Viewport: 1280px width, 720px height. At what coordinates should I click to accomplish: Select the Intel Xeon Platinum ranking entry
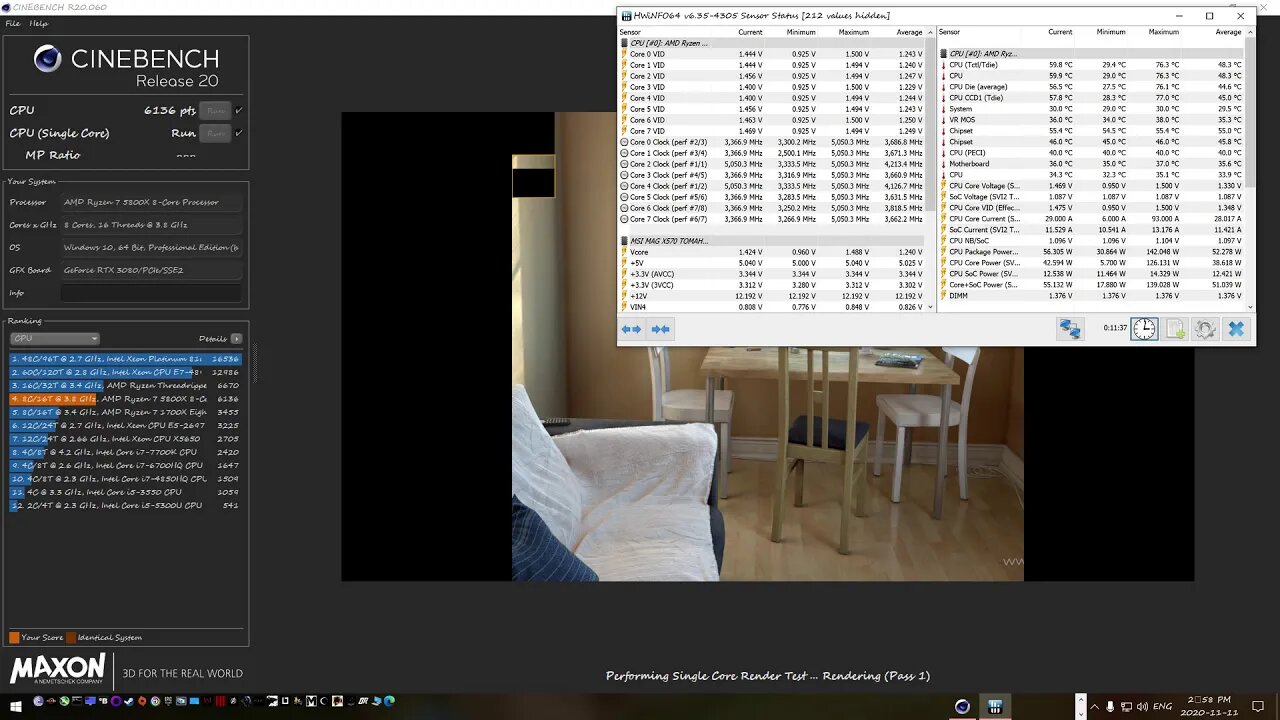tap(125, 359)
